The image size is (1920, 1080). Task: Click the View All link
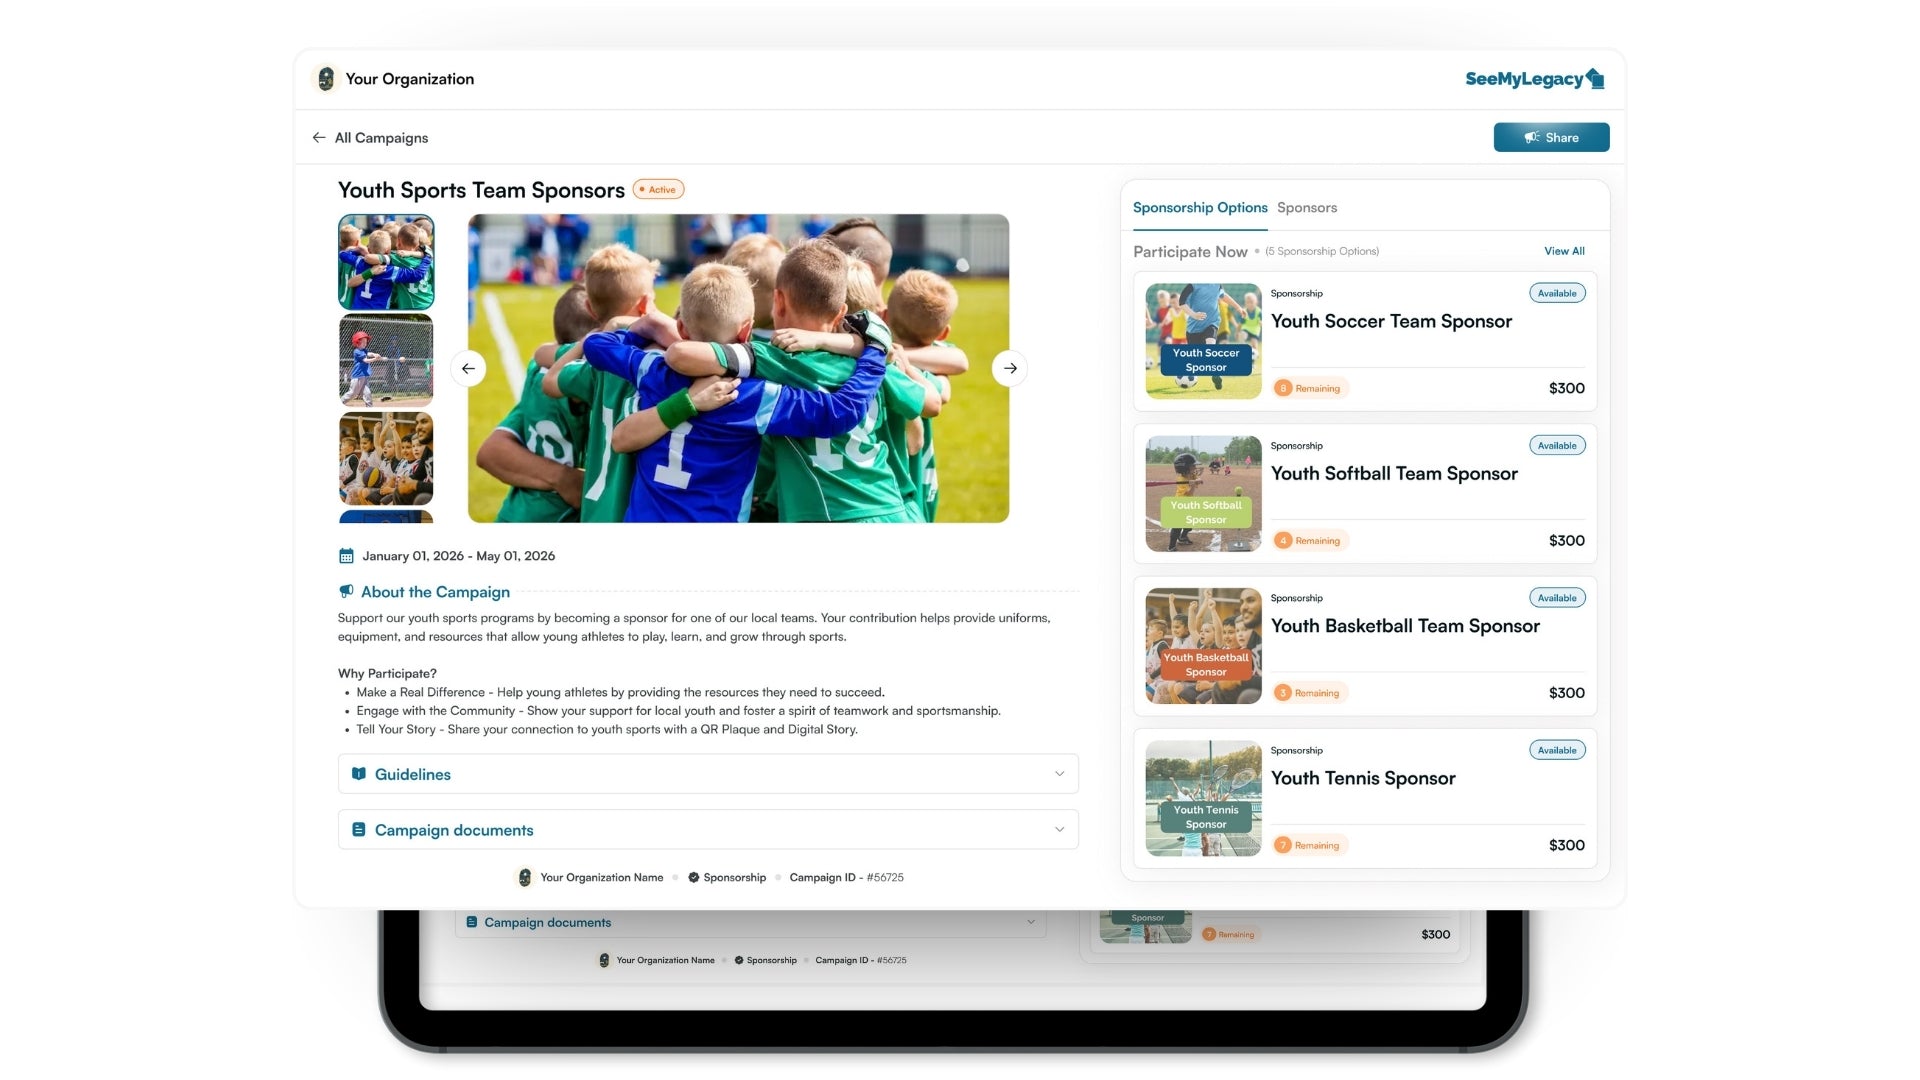[x=1564, y=251]
